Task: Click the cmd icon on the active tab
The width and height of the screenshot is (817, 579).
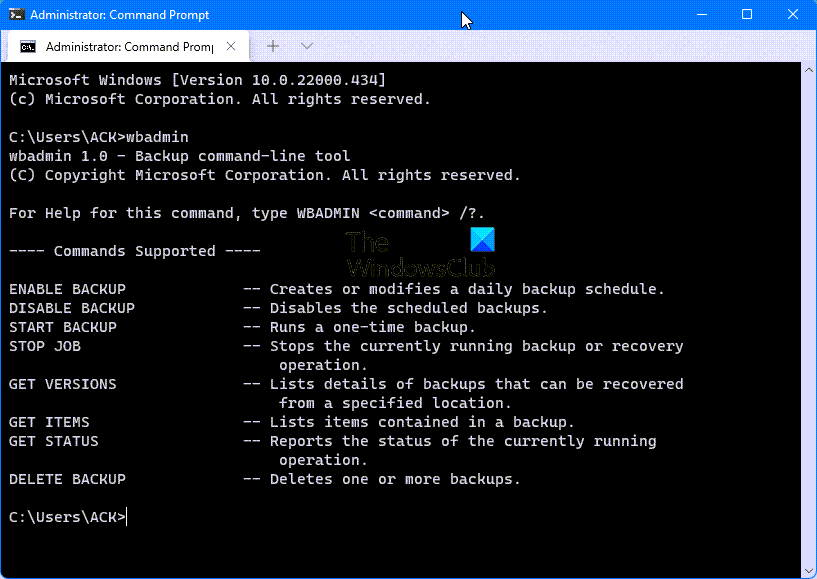Action: [x=26, y=46]
